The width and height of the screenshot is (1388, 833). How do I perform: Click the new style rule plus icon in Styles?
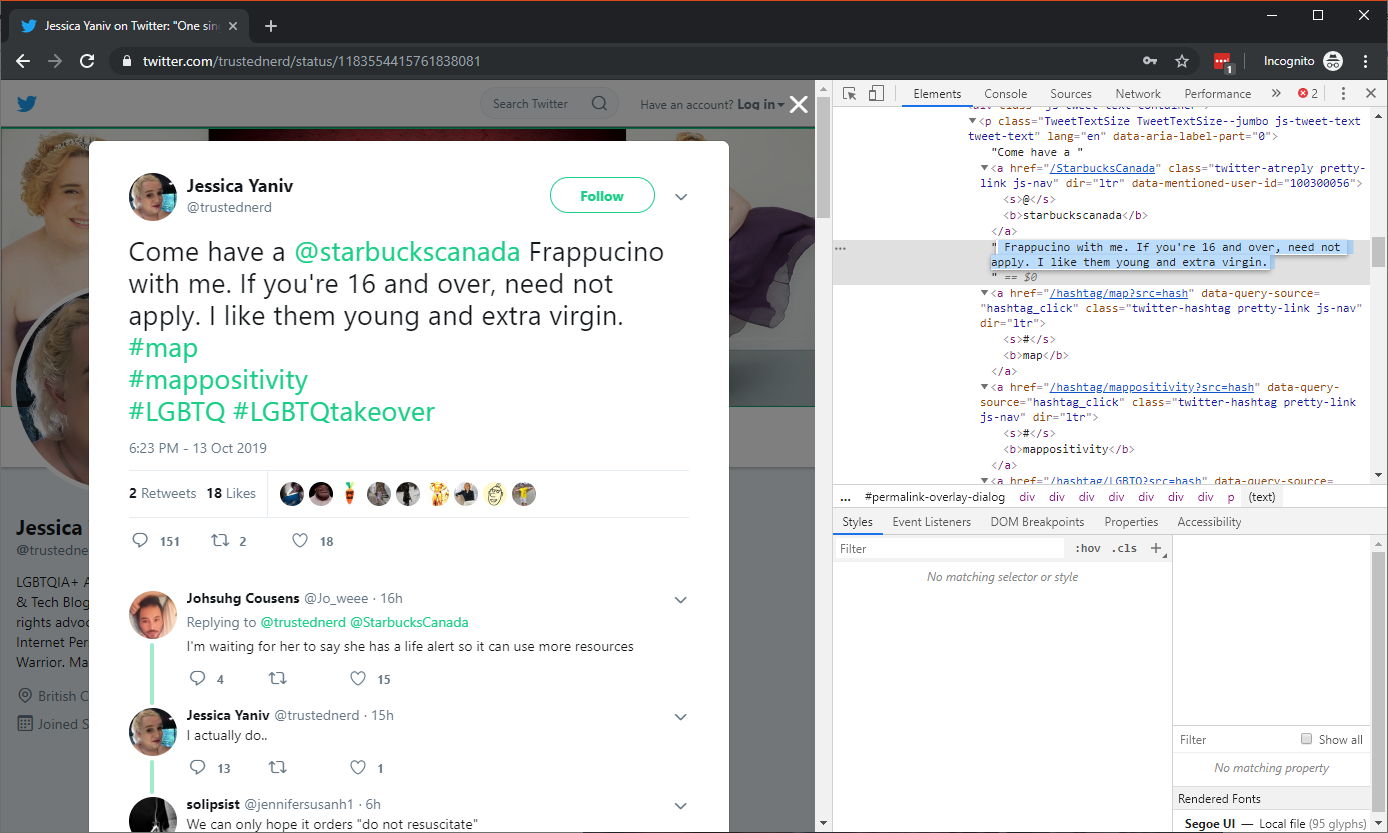tap(1156, 548)
